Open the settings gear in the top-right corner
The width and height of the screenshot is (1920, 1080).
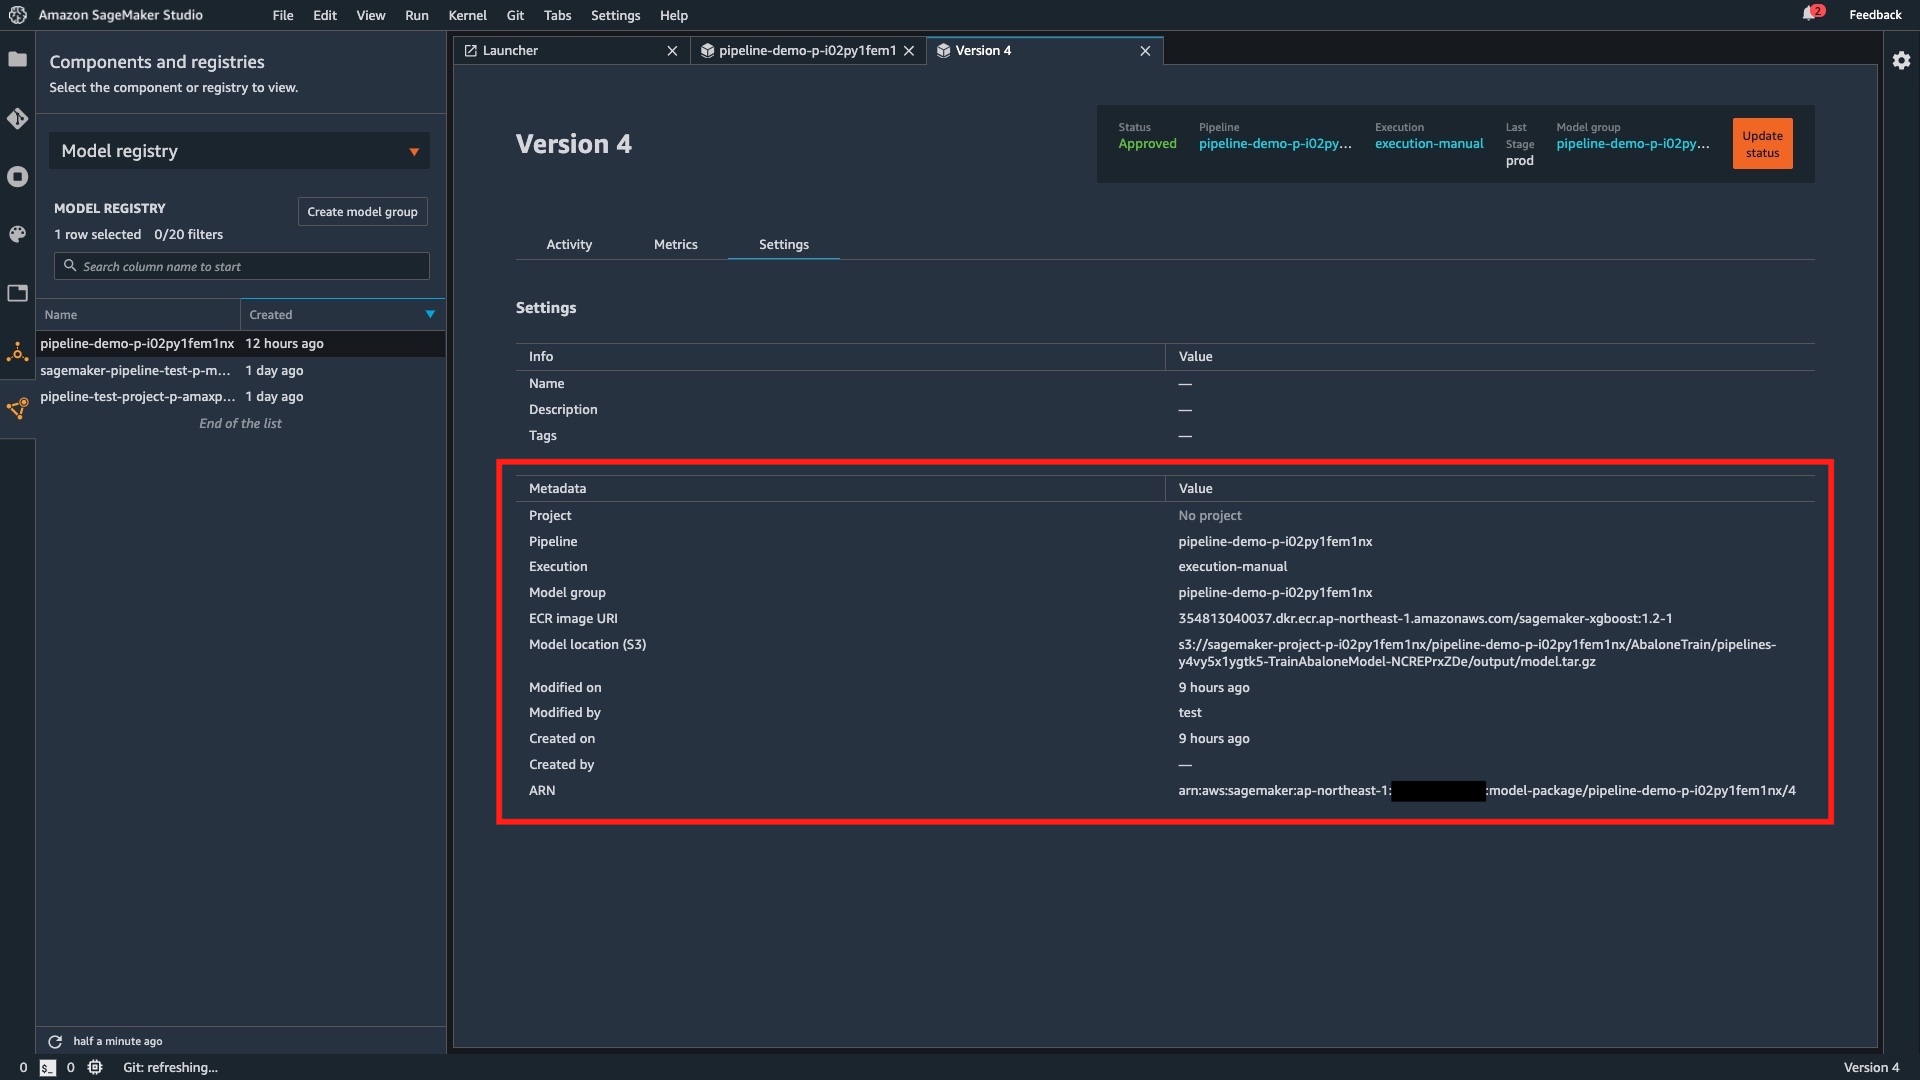(x=1902, y=60)
